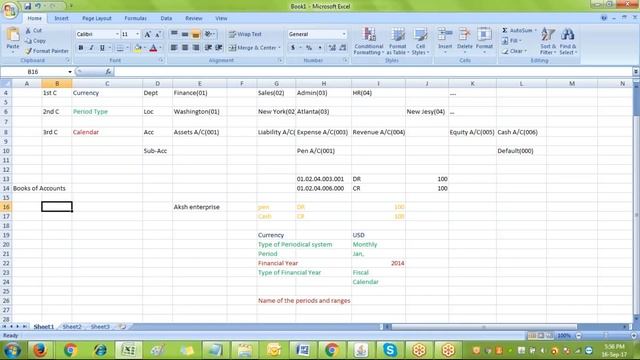
Task: Decrease the cell indent
Action: click(x=208, y=48)
